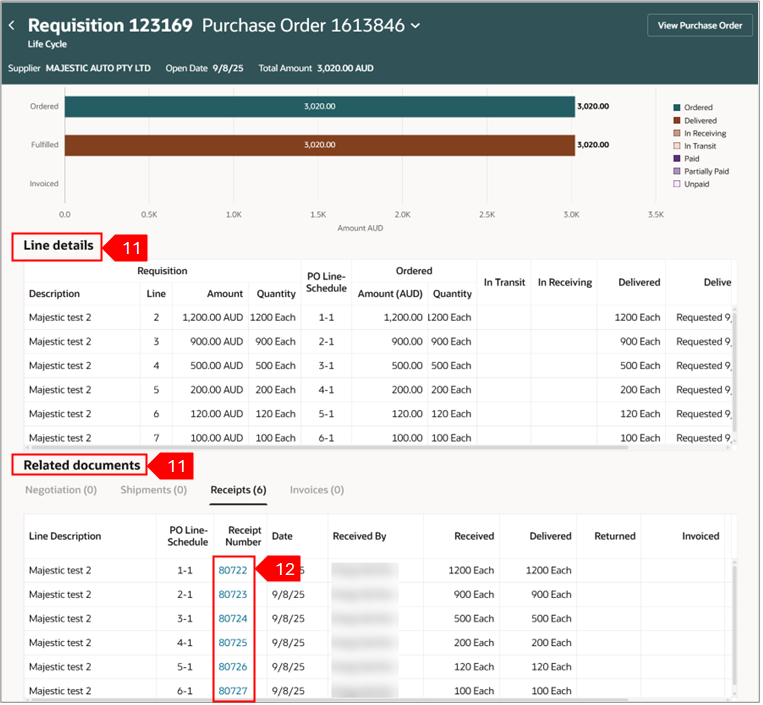The width and height of the screenshot is (763, 705).
Task: Click the teal Ordered bar in chart
Action: [320, 106]
